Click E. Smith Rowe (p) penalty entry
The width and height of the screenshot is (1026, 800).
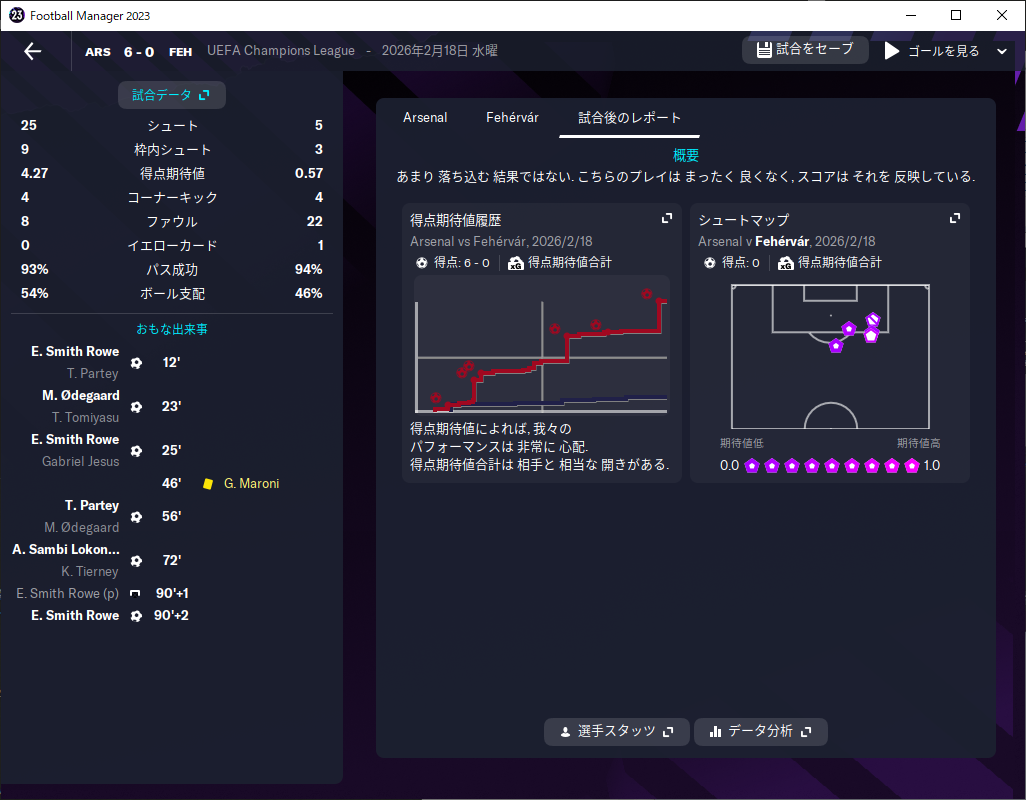(x=67, y=593)
